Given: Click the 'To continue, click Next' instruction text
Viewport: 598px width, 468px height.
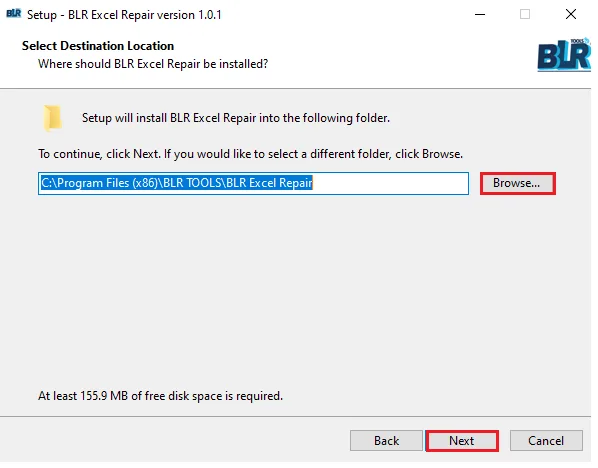Looking at the screenshot, I should coord(250,154).
